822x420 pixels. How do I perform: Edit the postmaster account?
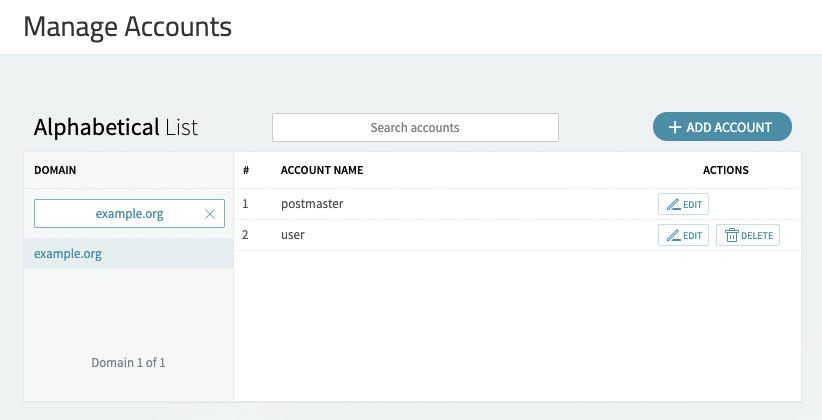[x=683, y=204]
